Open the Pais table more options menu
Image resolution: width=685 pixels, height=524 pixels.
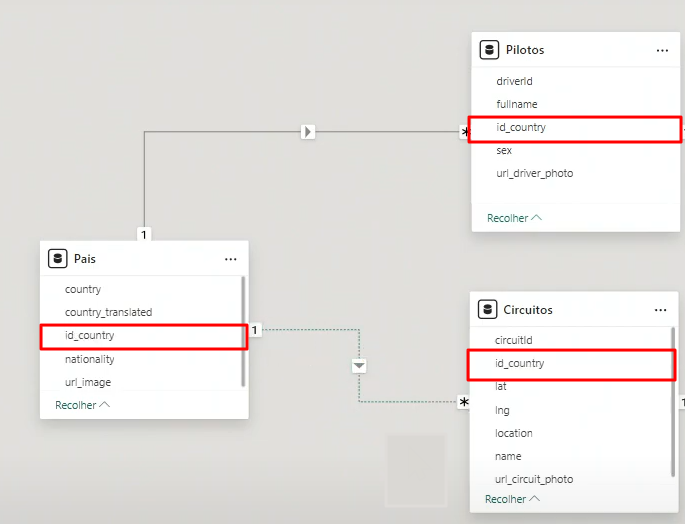(x=231, y=259)
